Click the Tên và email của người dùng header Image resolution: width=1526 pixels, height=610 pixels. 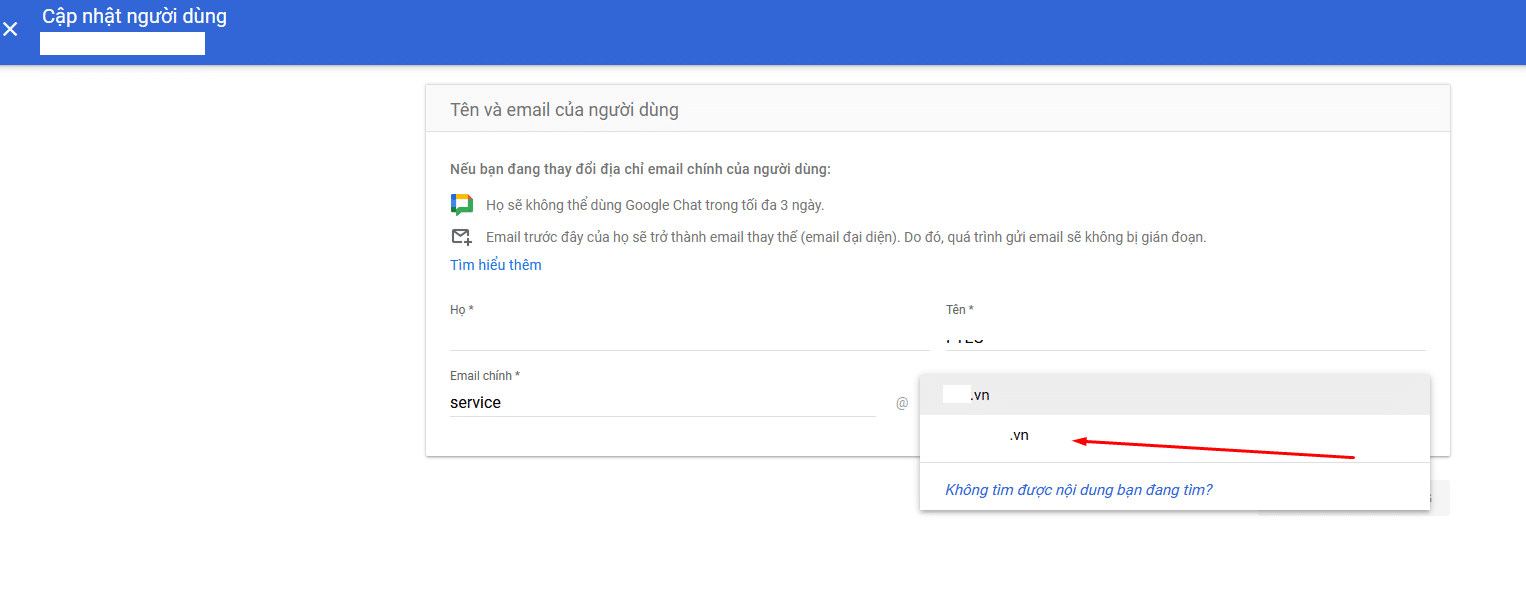pos(564,110)
